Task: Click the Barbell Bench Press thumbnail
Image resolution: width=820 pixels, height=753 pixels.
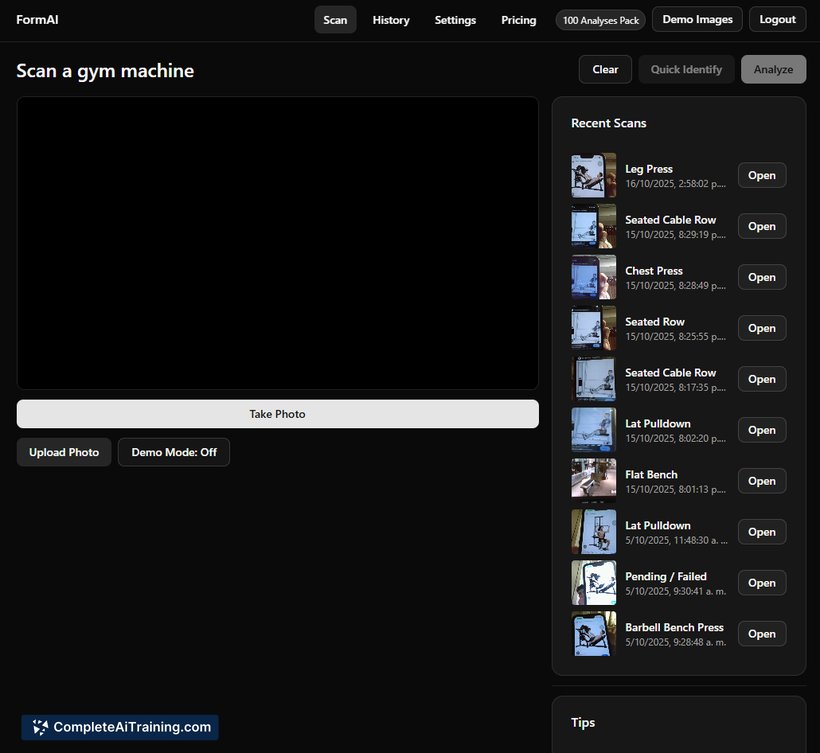Action: coord(593,634)
